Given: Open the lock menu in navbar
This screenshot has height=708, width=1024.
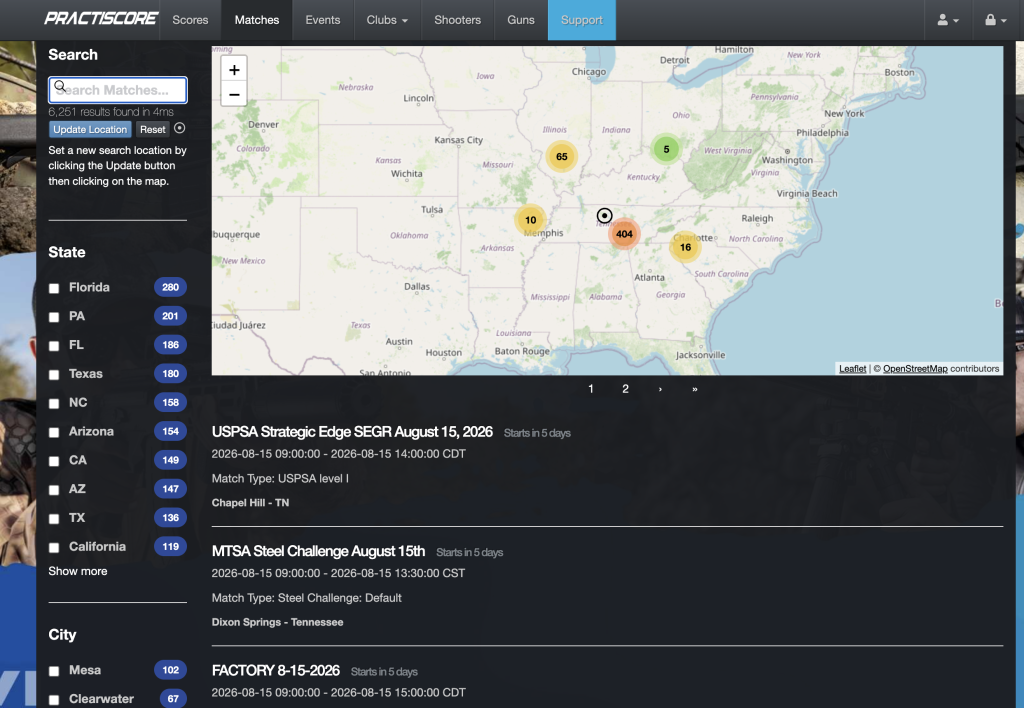Looking at the screenshot, I should [995, 20].
